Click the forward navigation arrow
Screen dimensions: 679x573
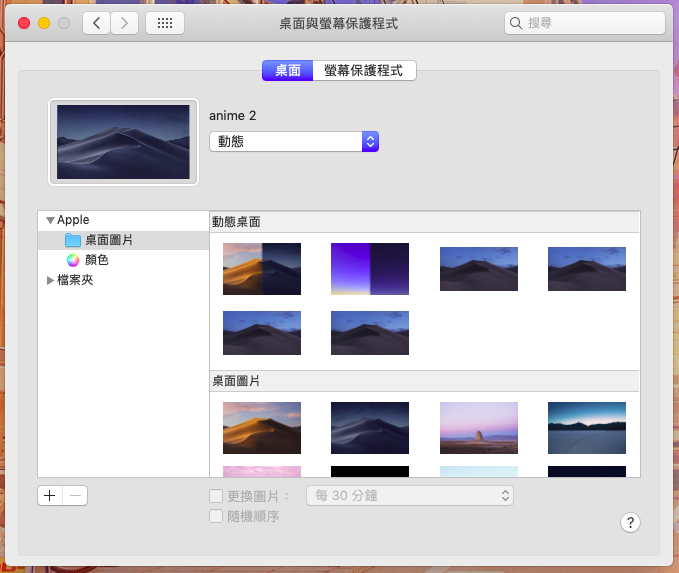point(124,22)
